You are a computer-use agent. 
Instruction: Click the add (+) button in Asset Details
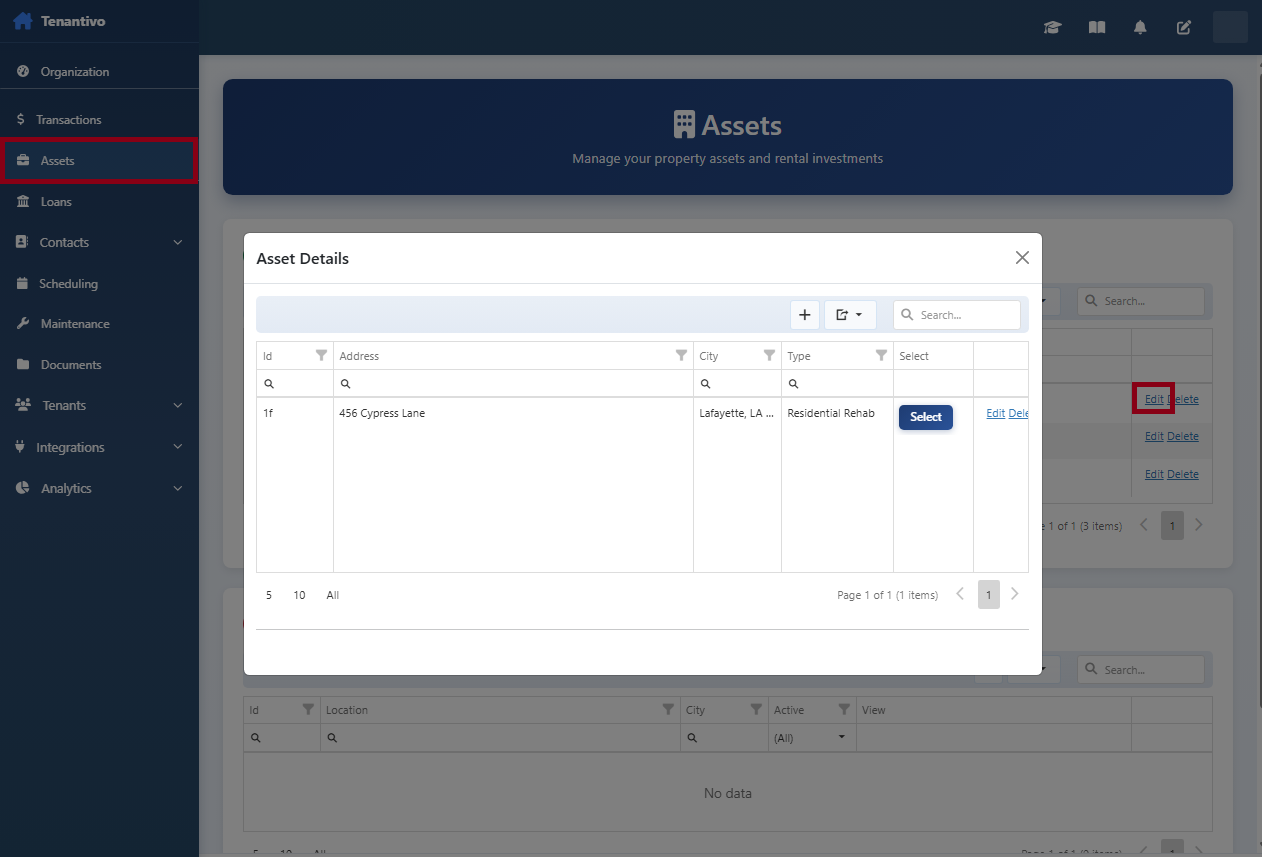click(805, 315)
